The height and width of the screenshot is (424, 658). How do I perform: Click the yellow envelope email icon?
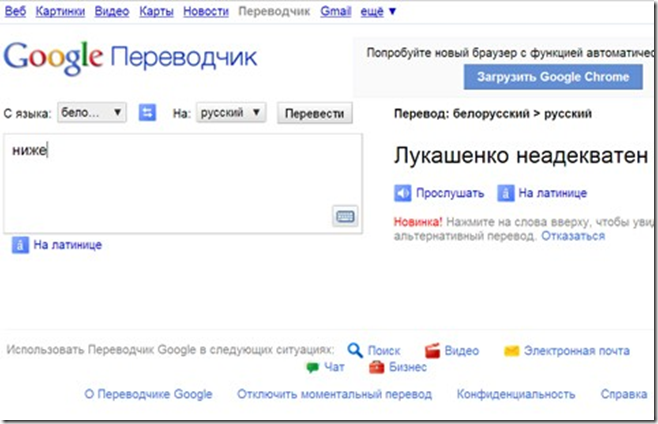pyautogui.click(x=512, y=351)
